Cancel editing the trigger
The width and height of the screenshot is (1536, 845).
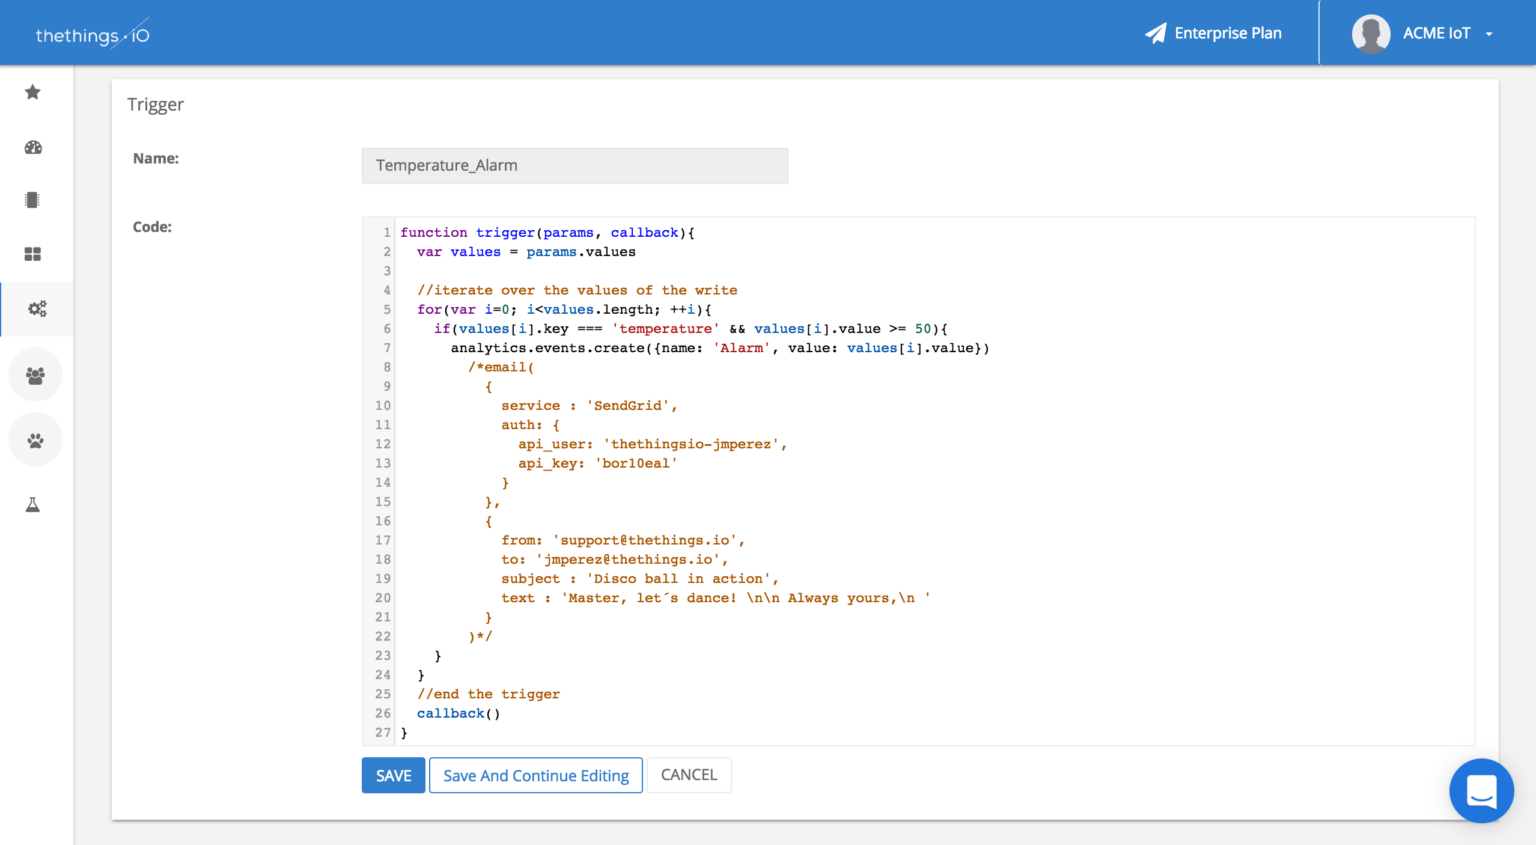click(689, 775)
